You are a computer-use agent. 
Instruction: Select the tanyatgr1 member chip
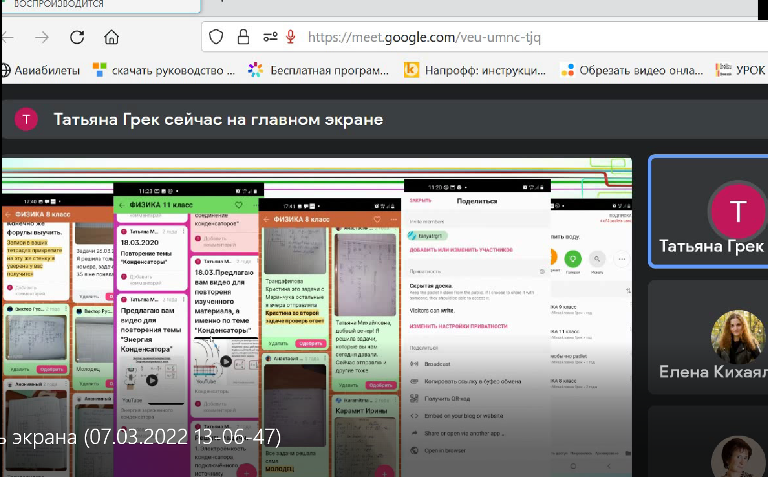(x=427, y=236)
